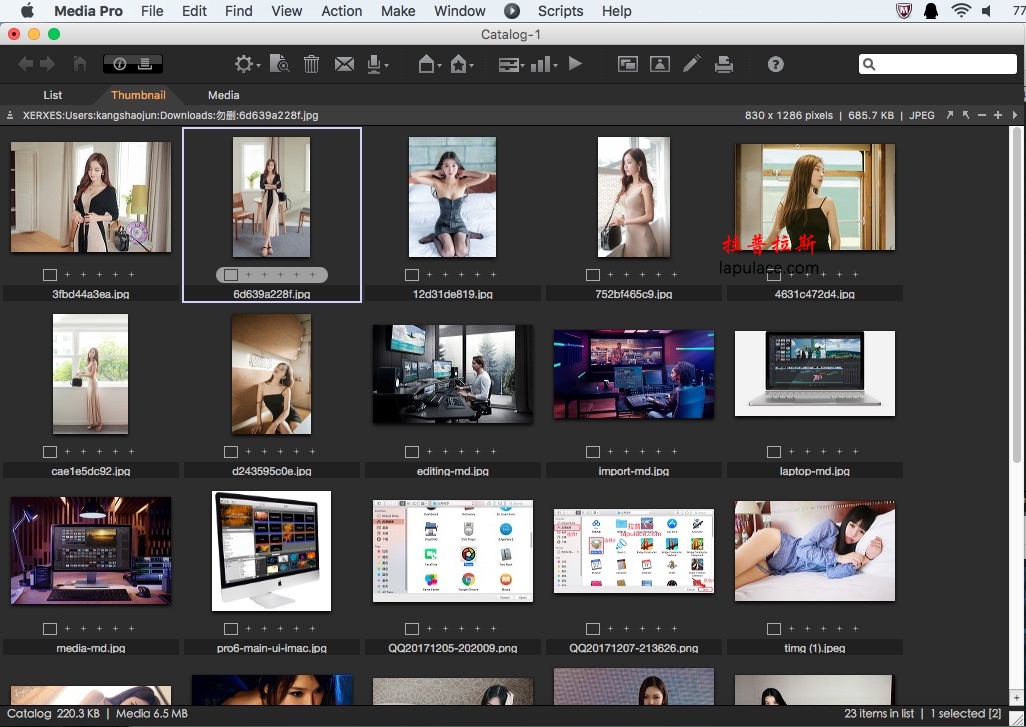Click the up-left arrow icon in path bar
The image size is (1026, 727).
pyautogui.click(x=966, y=115)
